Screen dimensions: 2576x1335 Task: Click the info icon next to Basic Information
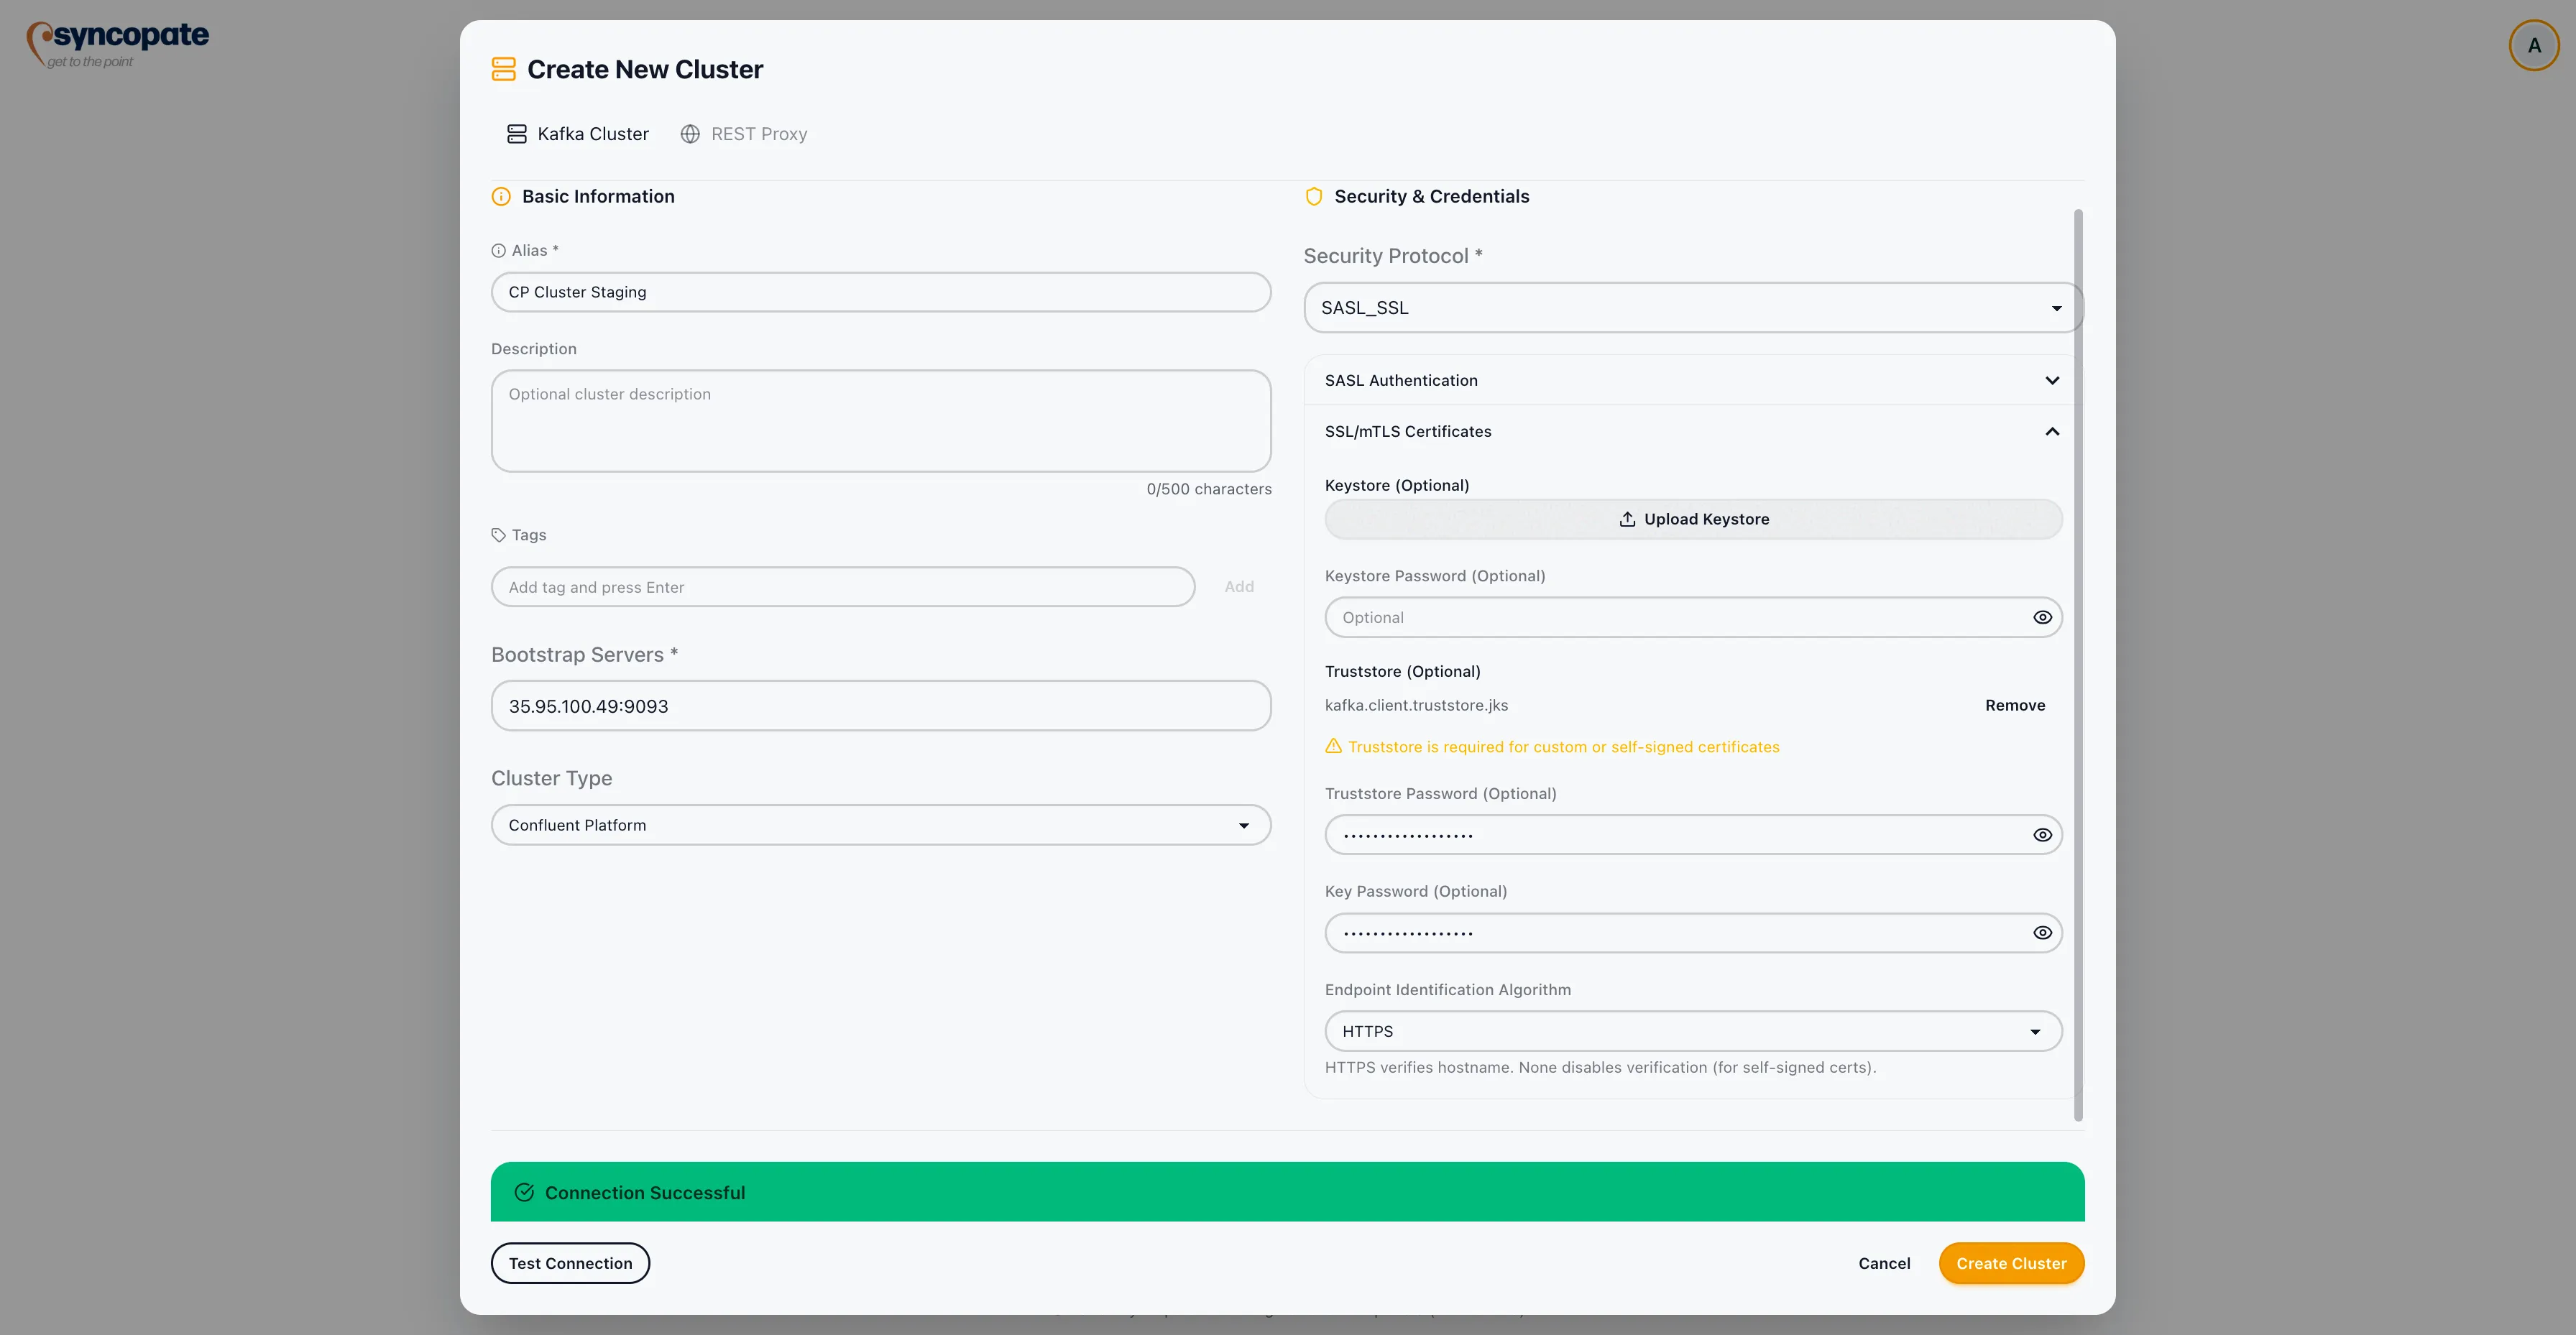(501, 196)
